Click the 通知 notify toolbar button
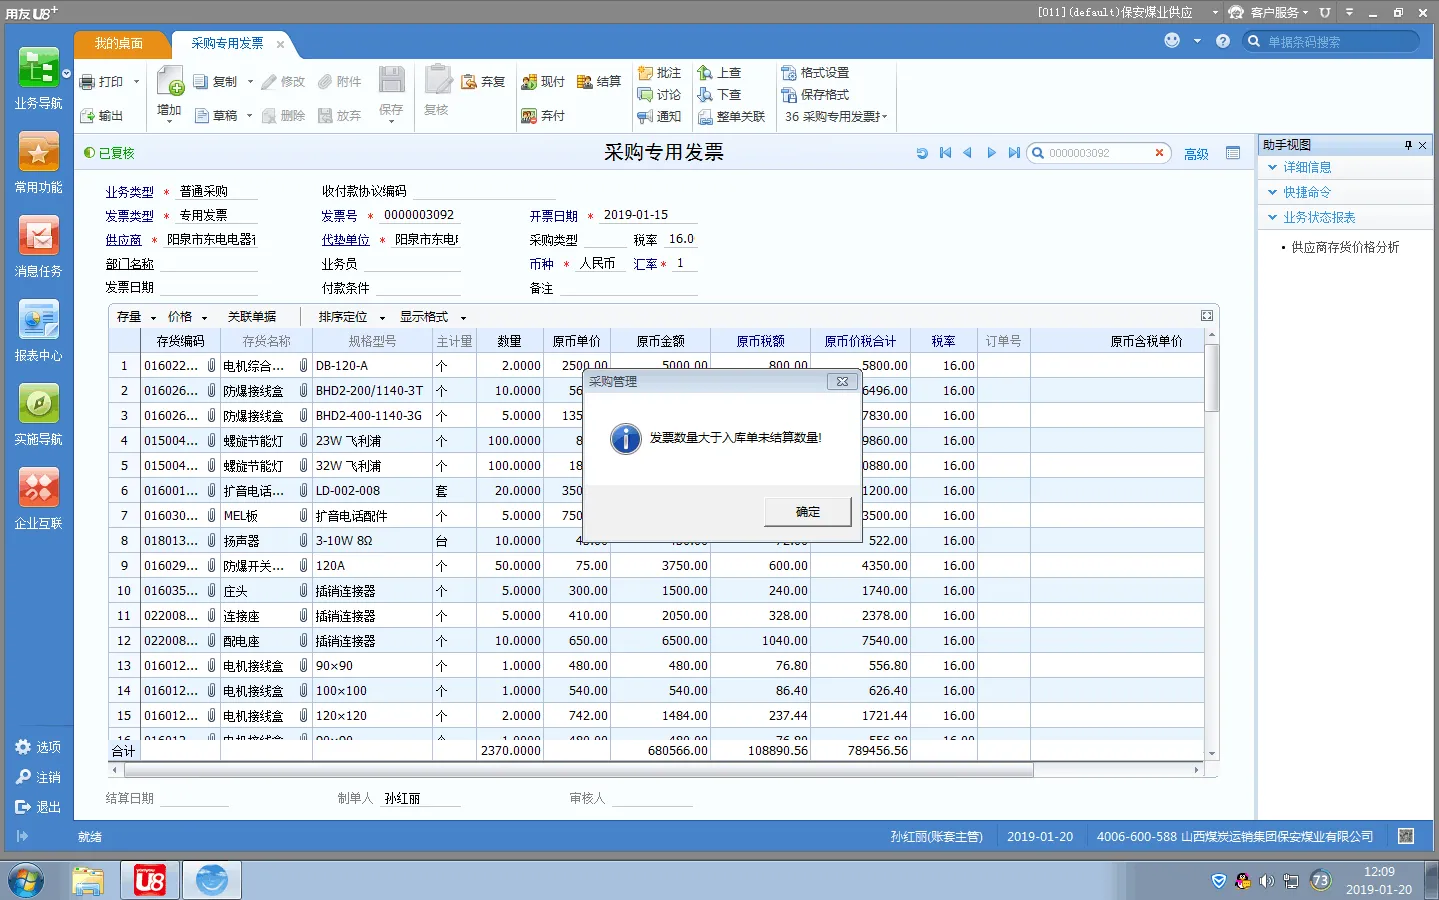This screenshot has width=1439, height=900. coord(659,117)
